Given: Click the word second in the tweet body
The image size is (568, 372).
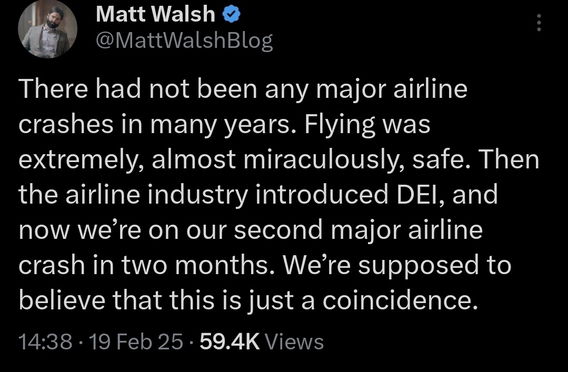Looking at the screenshot, I should [278, 230].
